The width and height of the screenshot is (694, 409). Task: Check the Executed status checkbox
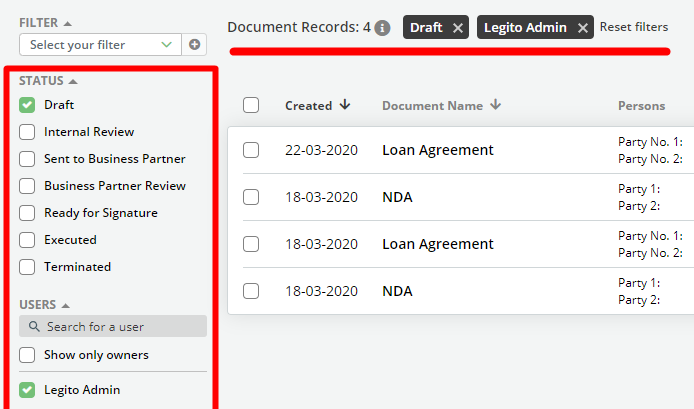[27, 240]
